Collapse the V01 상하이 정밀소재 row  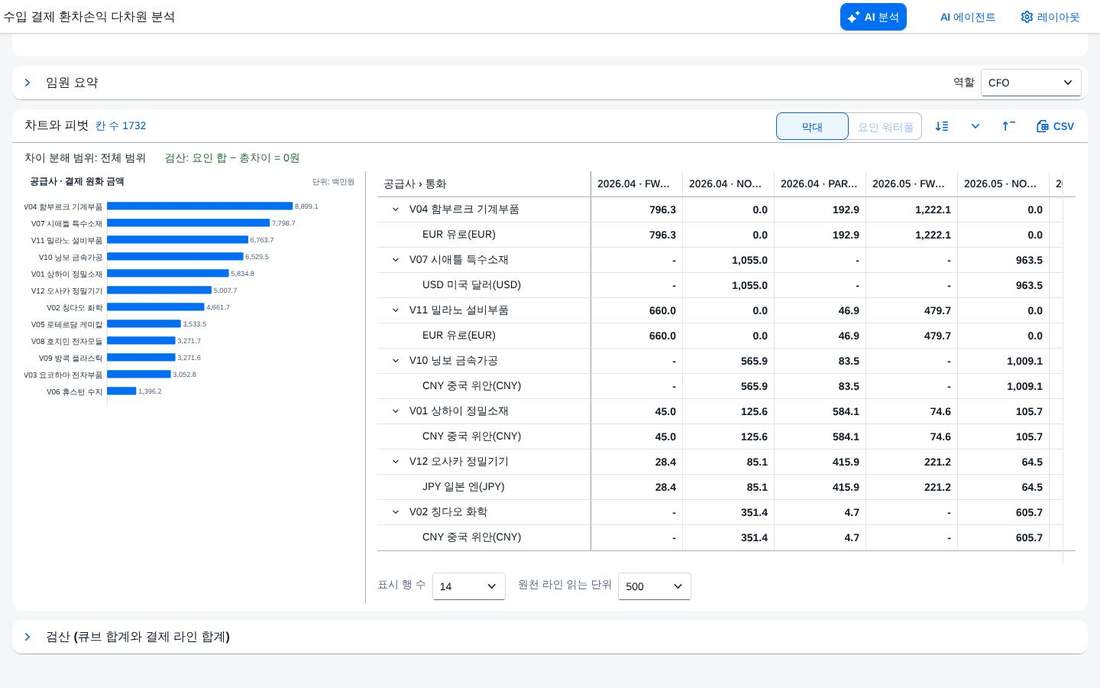[x=396, y=412]
